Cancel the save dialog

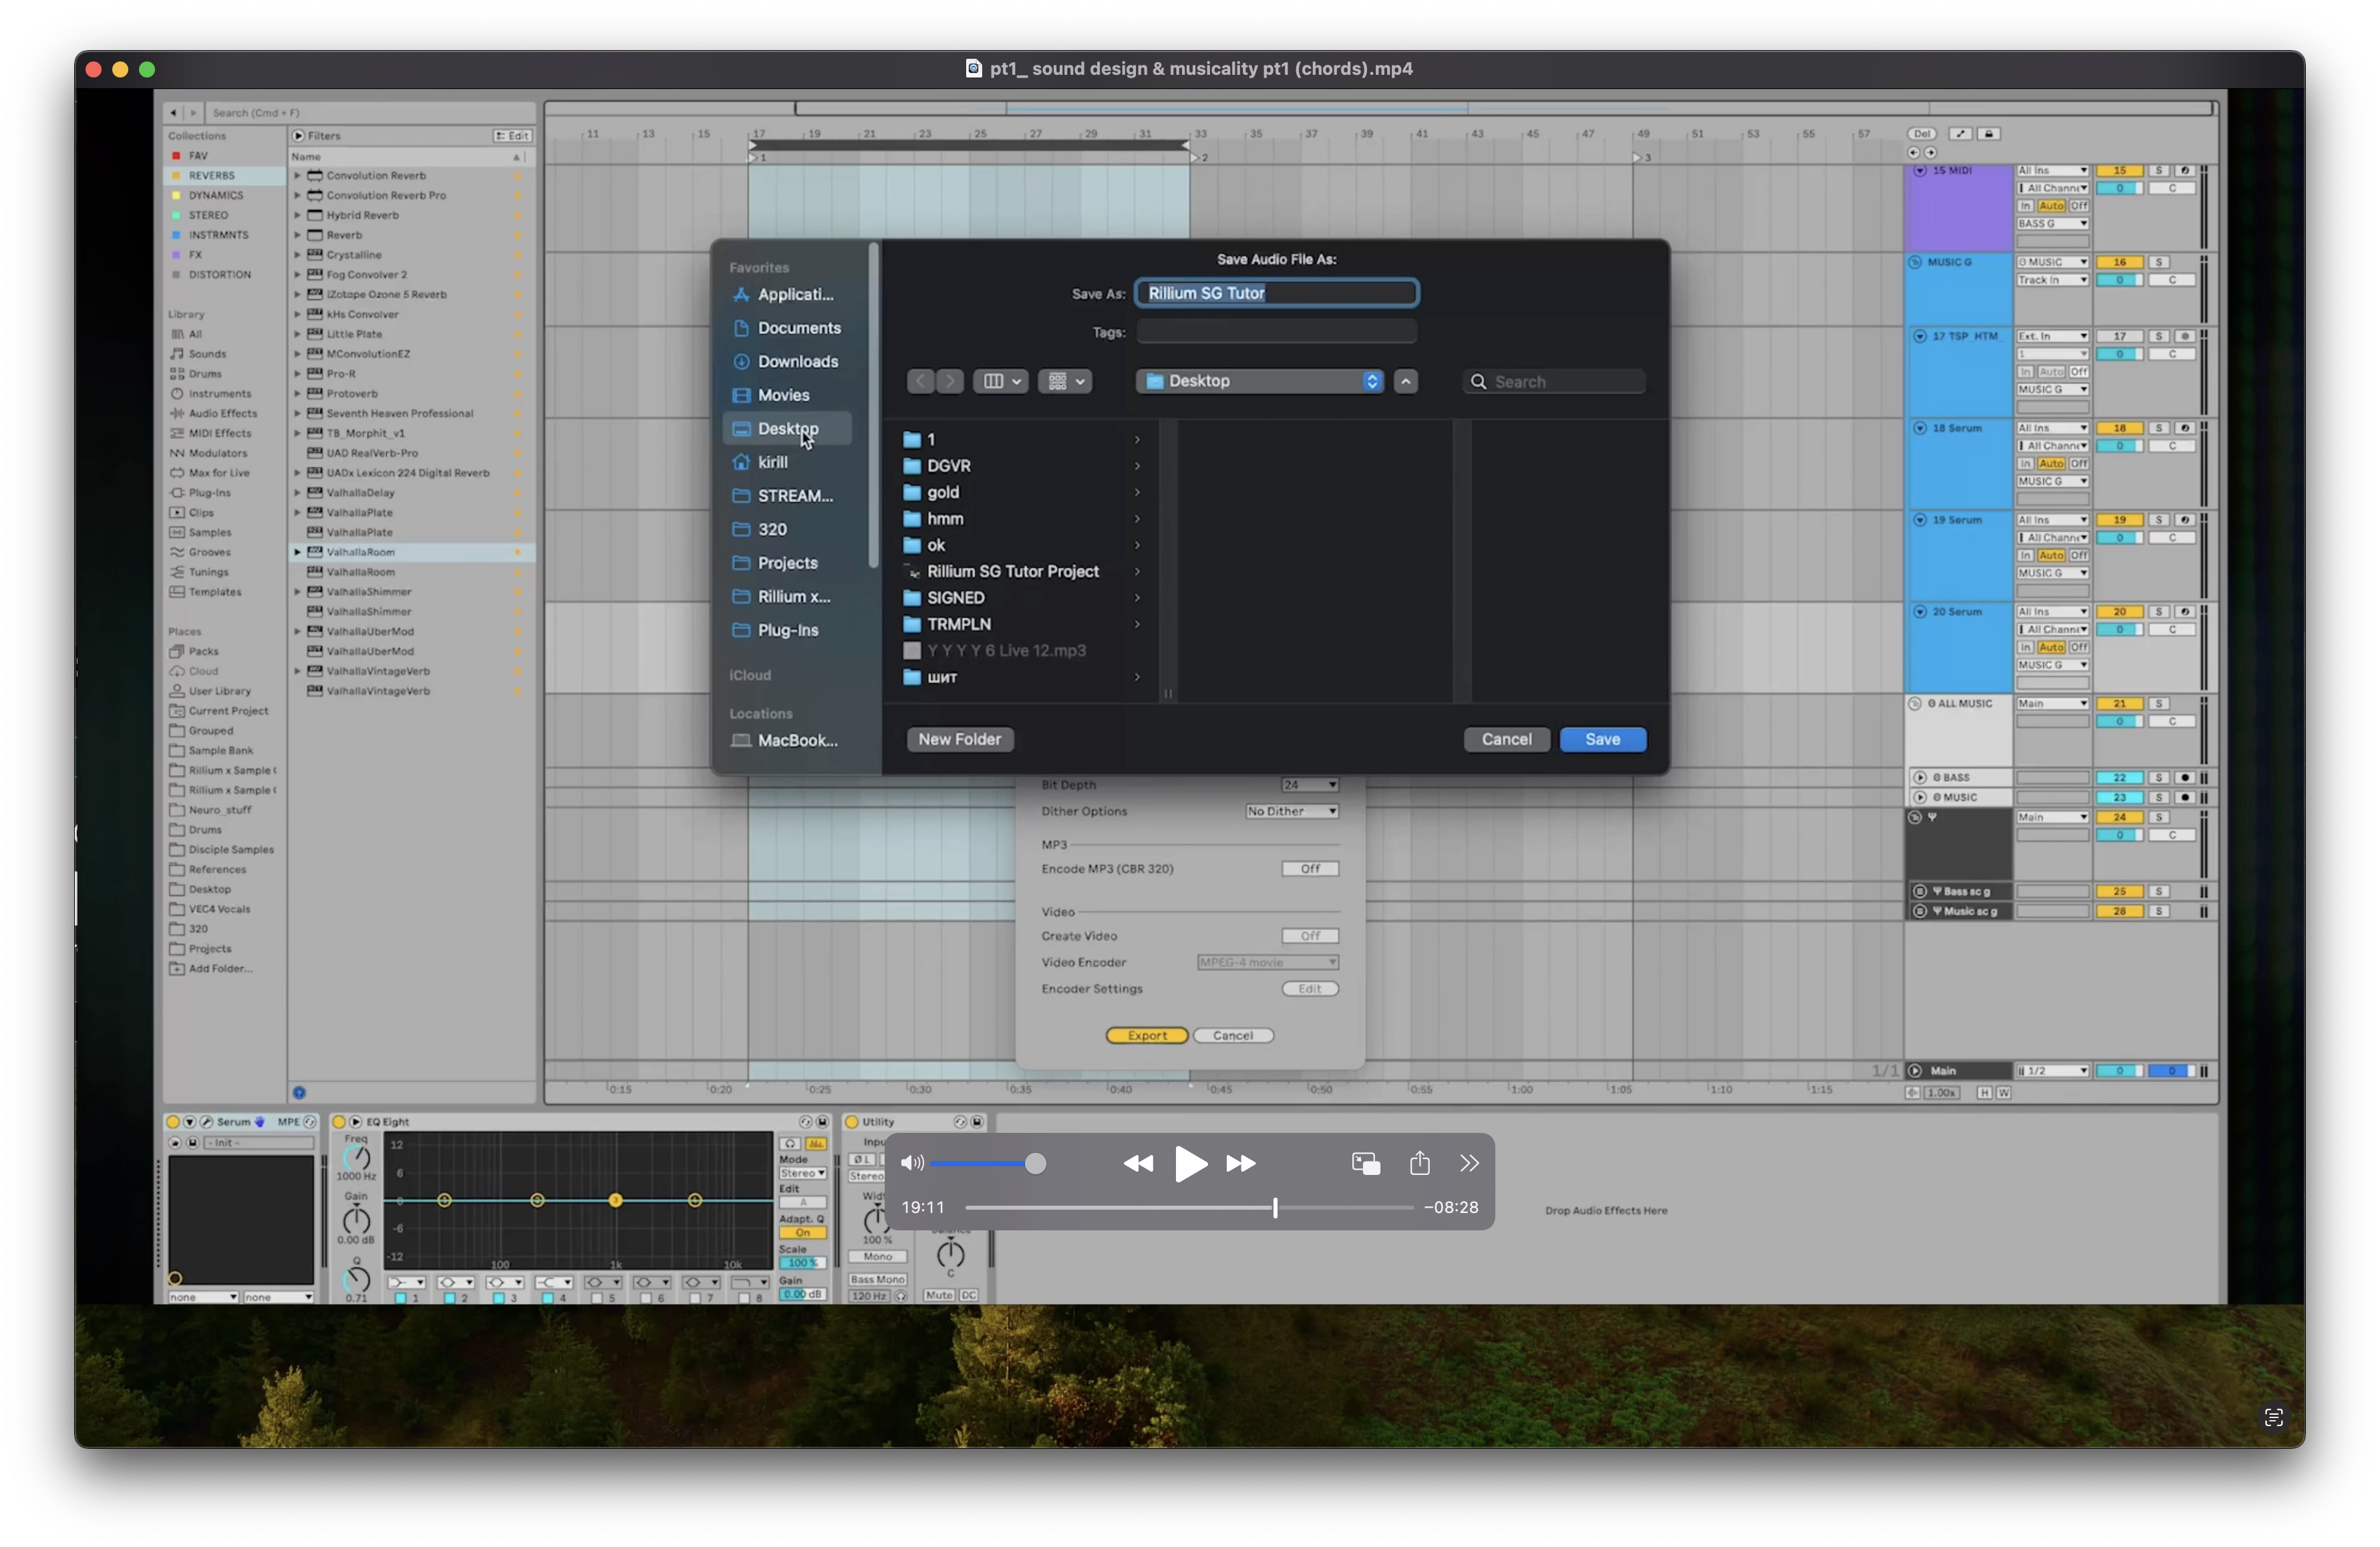(1506, 739)
